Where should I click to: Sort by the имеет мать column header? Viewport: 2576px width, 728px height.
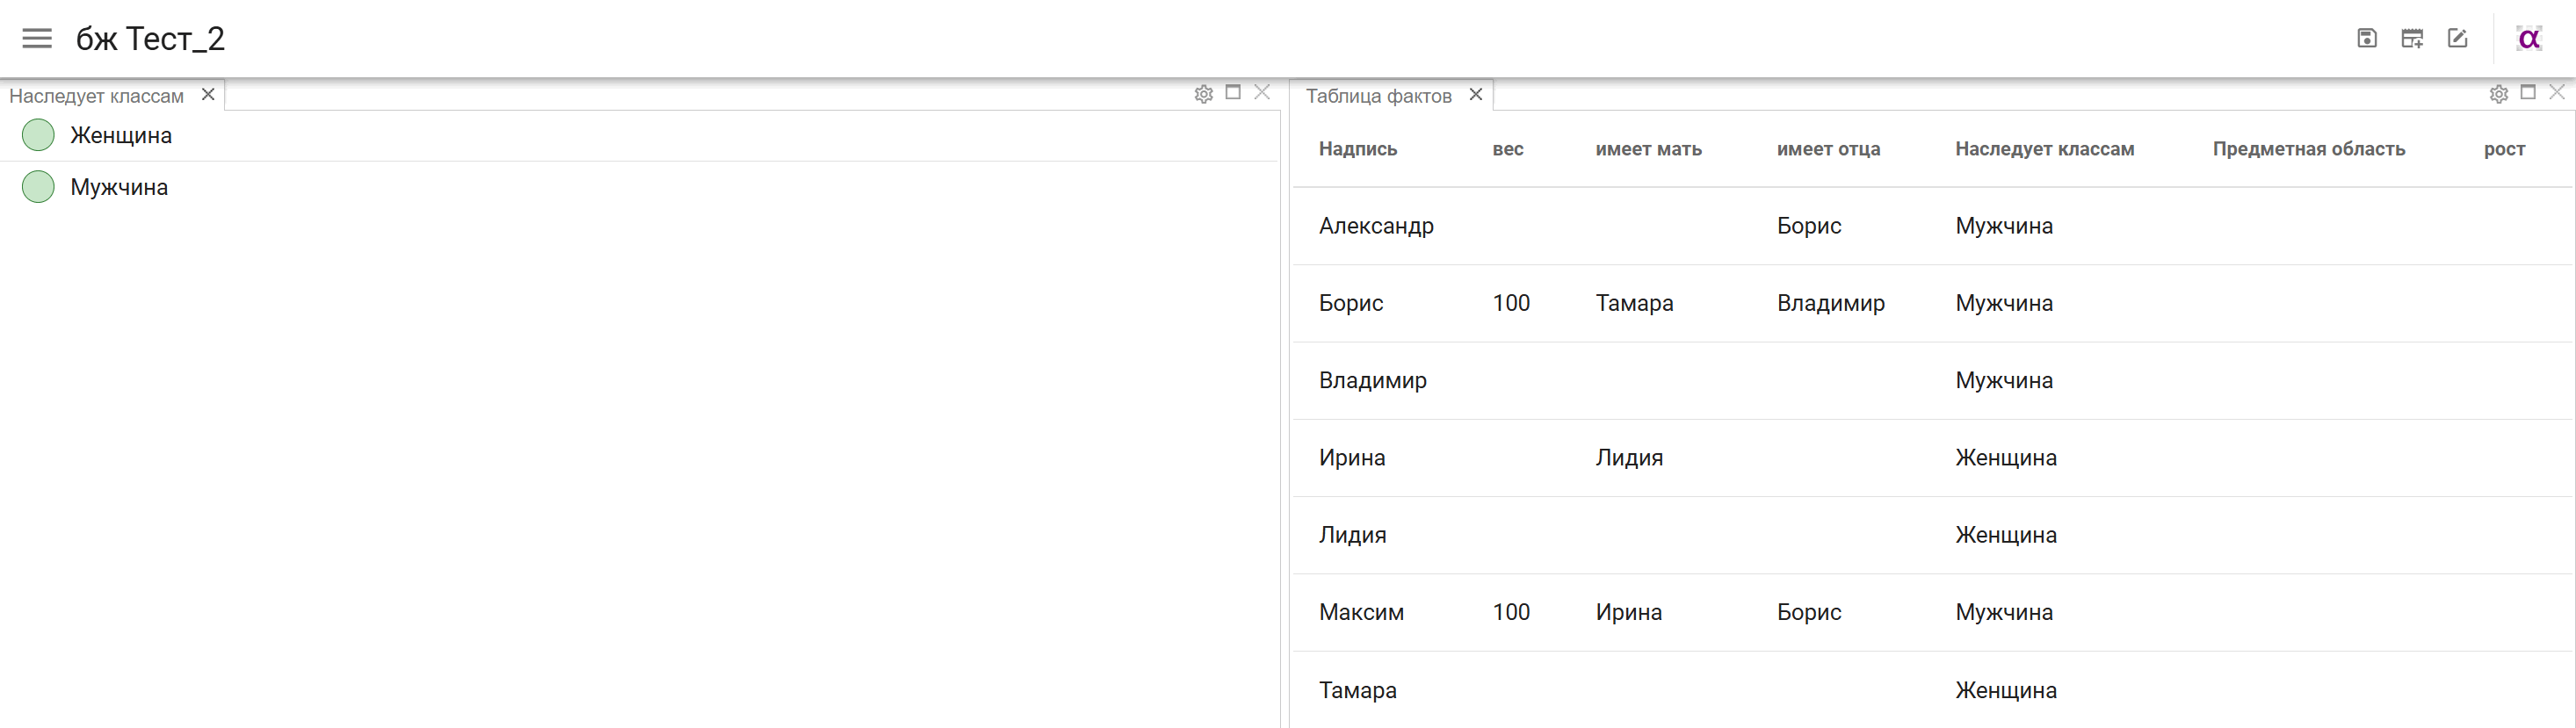[x=1648, y=149]
